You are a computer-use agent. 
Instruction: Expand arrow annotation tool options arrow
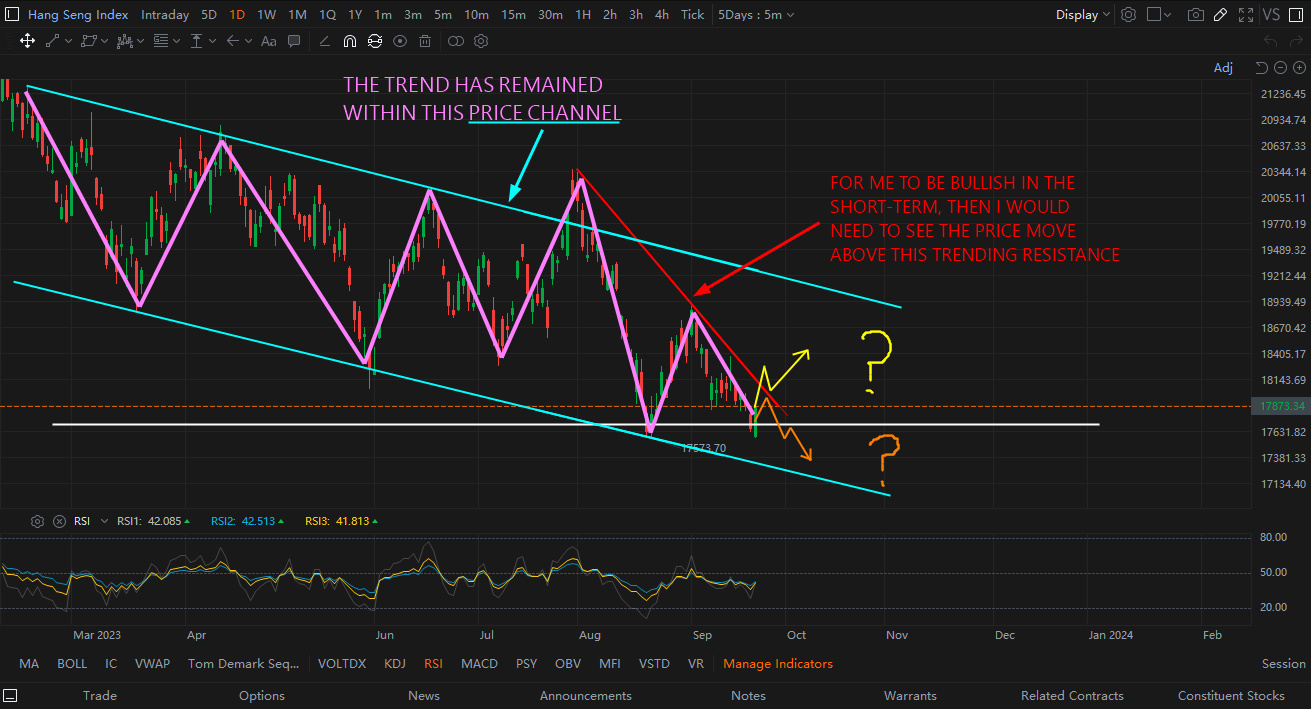tap(248, 41)
